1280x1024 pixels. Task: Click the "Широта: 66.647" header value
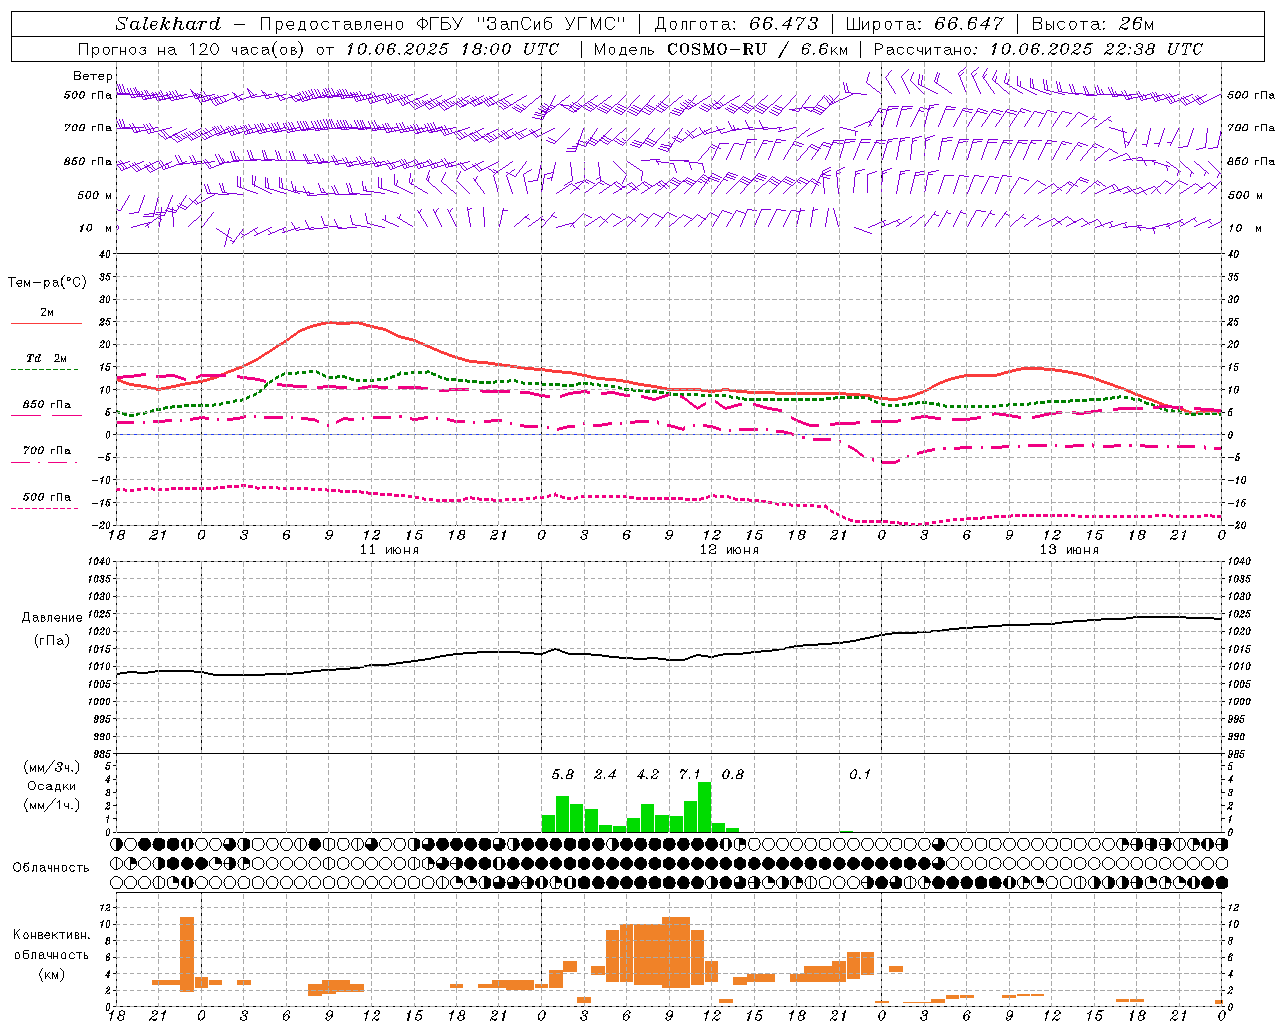click(924, 23)
